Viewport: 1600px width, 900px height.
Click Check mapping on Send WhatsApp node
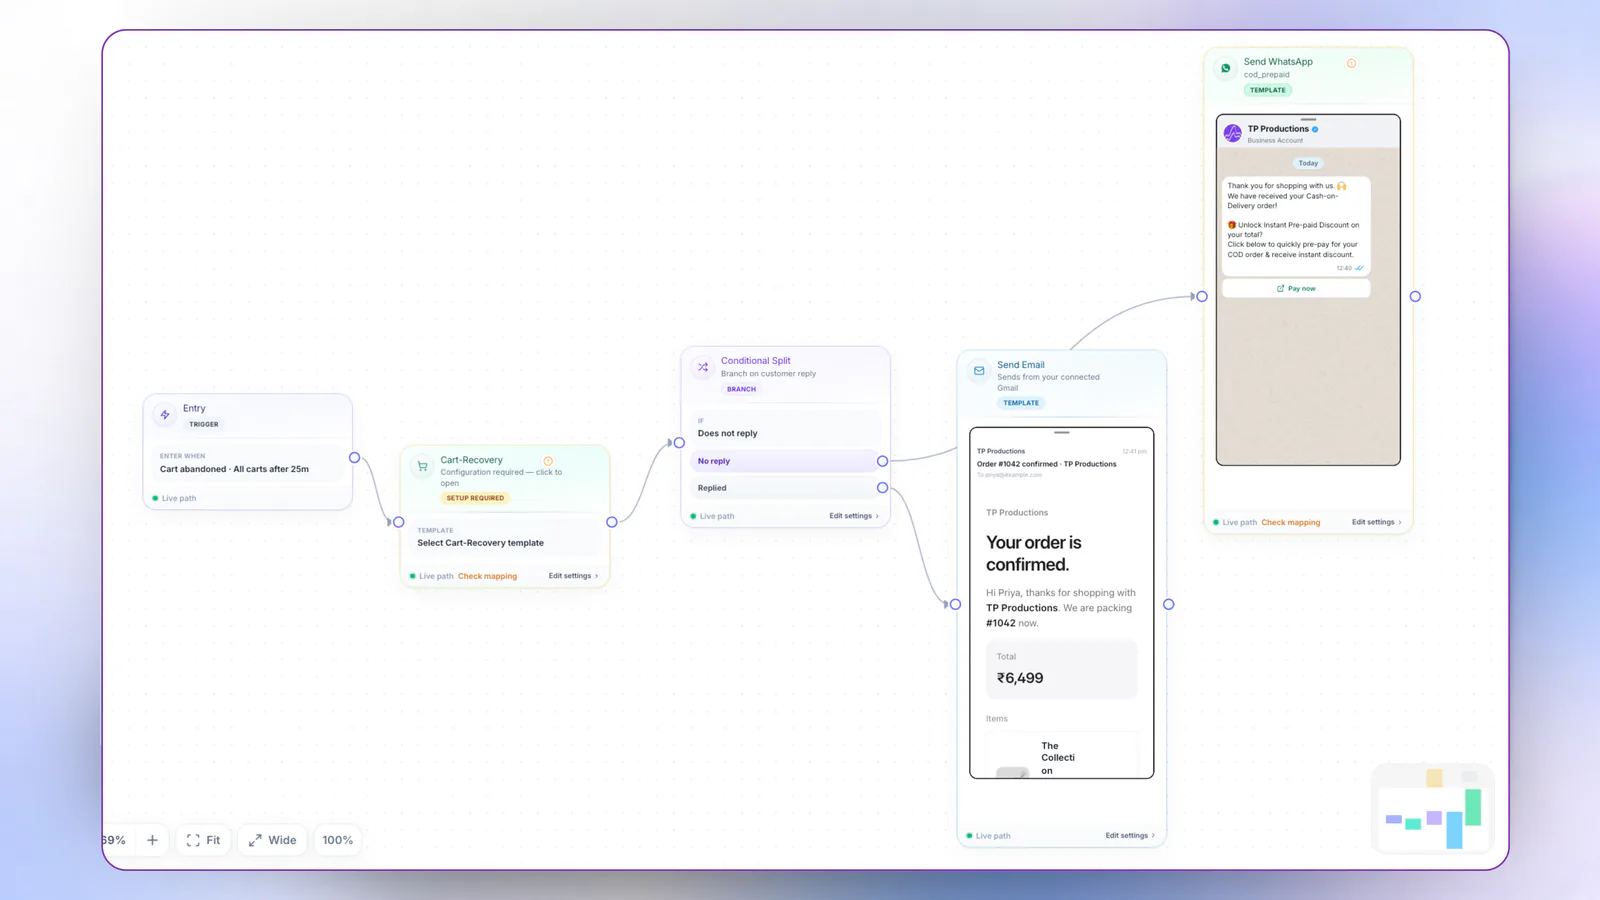(1290, 522)
